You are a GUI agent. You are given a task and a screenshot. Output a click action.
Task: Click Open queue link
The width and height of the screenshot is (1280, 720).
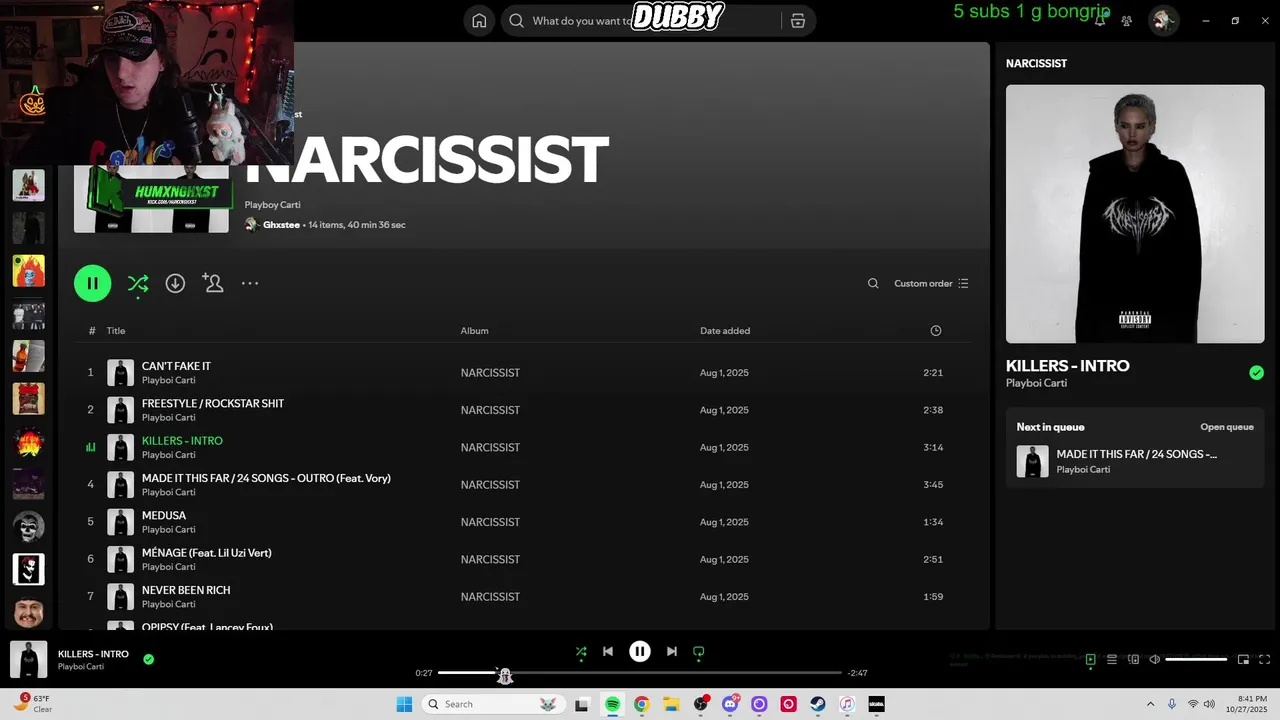(x=1227, y=427)
